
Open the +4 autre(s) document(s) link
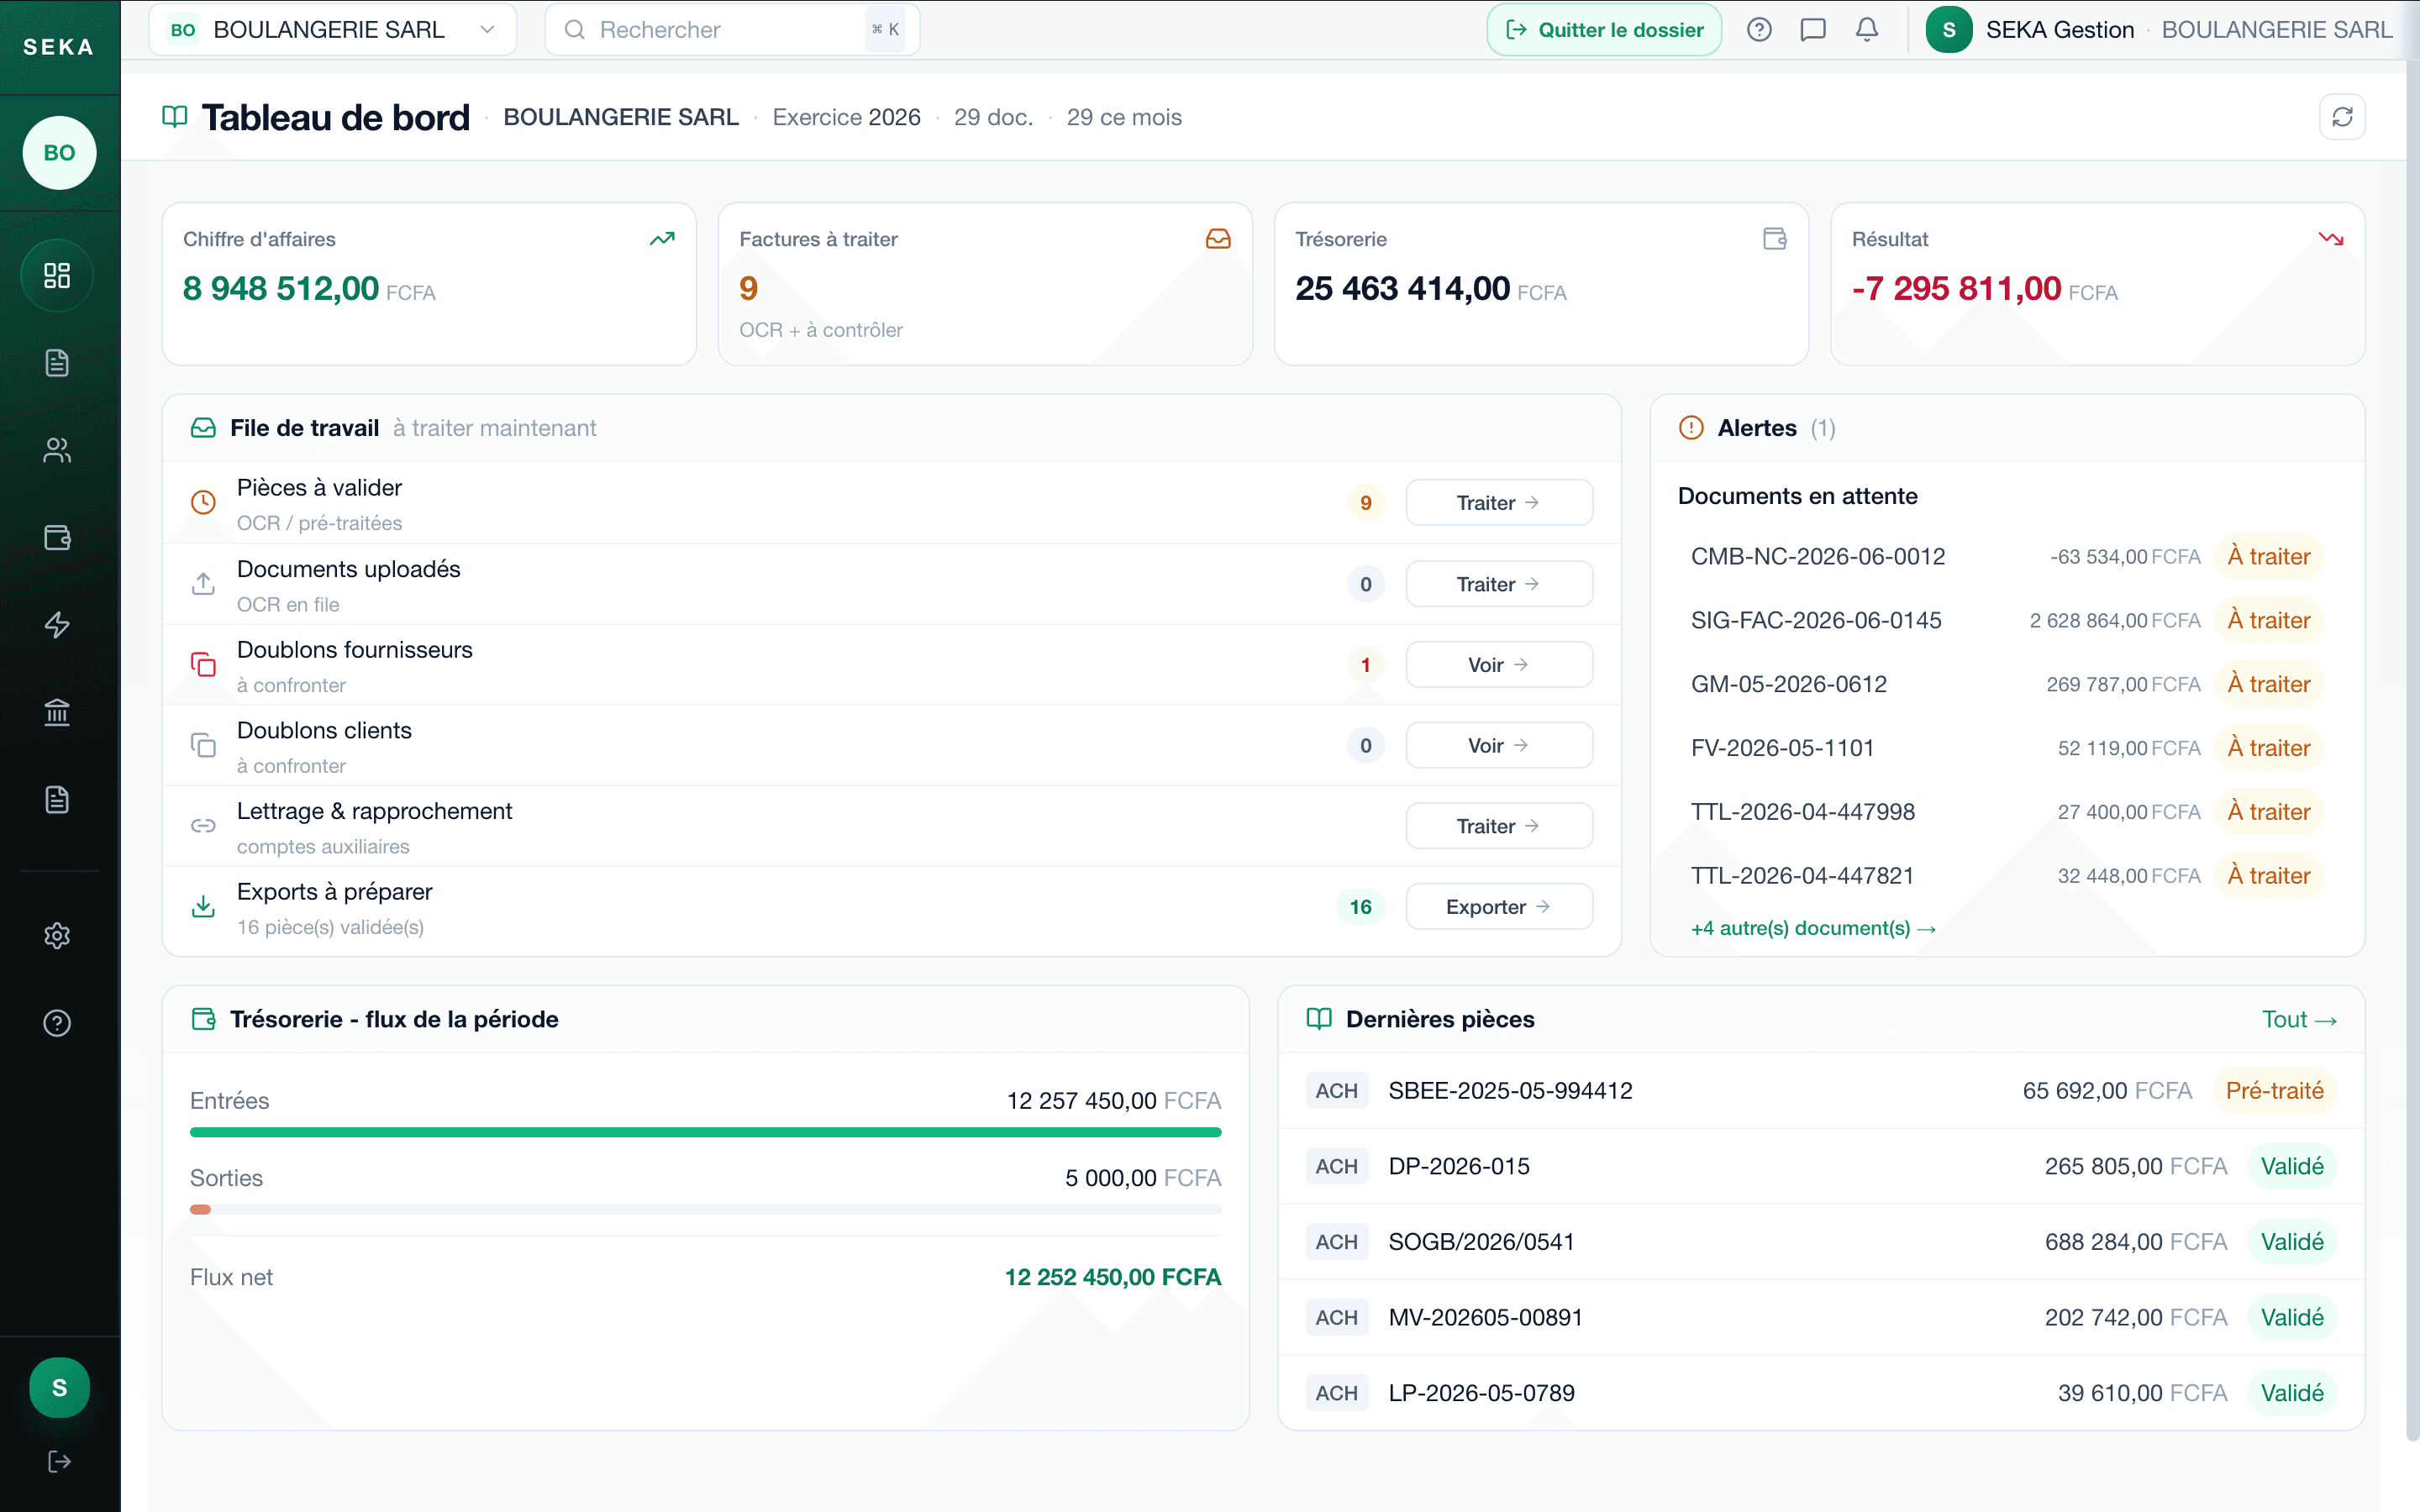(x=1813, y=928)
